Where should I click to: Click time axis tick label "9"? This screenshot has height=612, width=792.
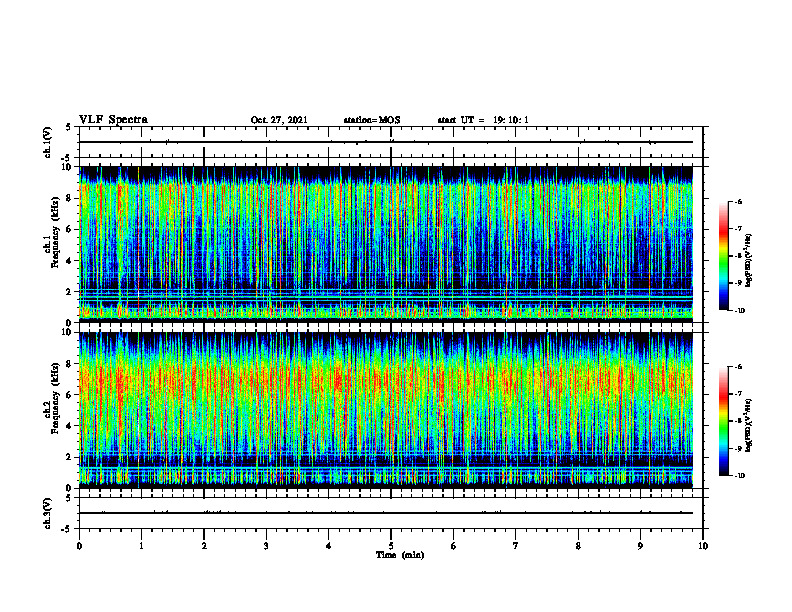pyautogui.click(x=640, y=546)
